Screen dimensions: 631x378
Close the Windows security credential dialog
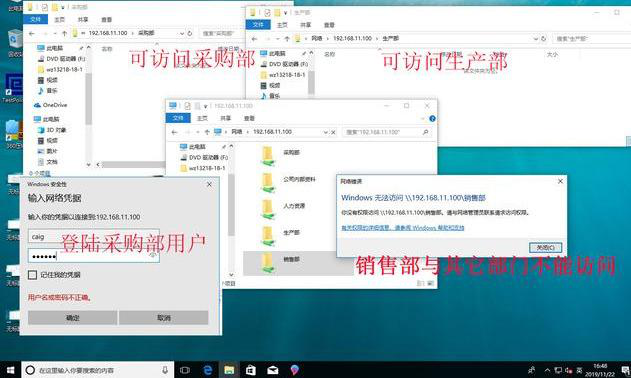coord(209,184)
